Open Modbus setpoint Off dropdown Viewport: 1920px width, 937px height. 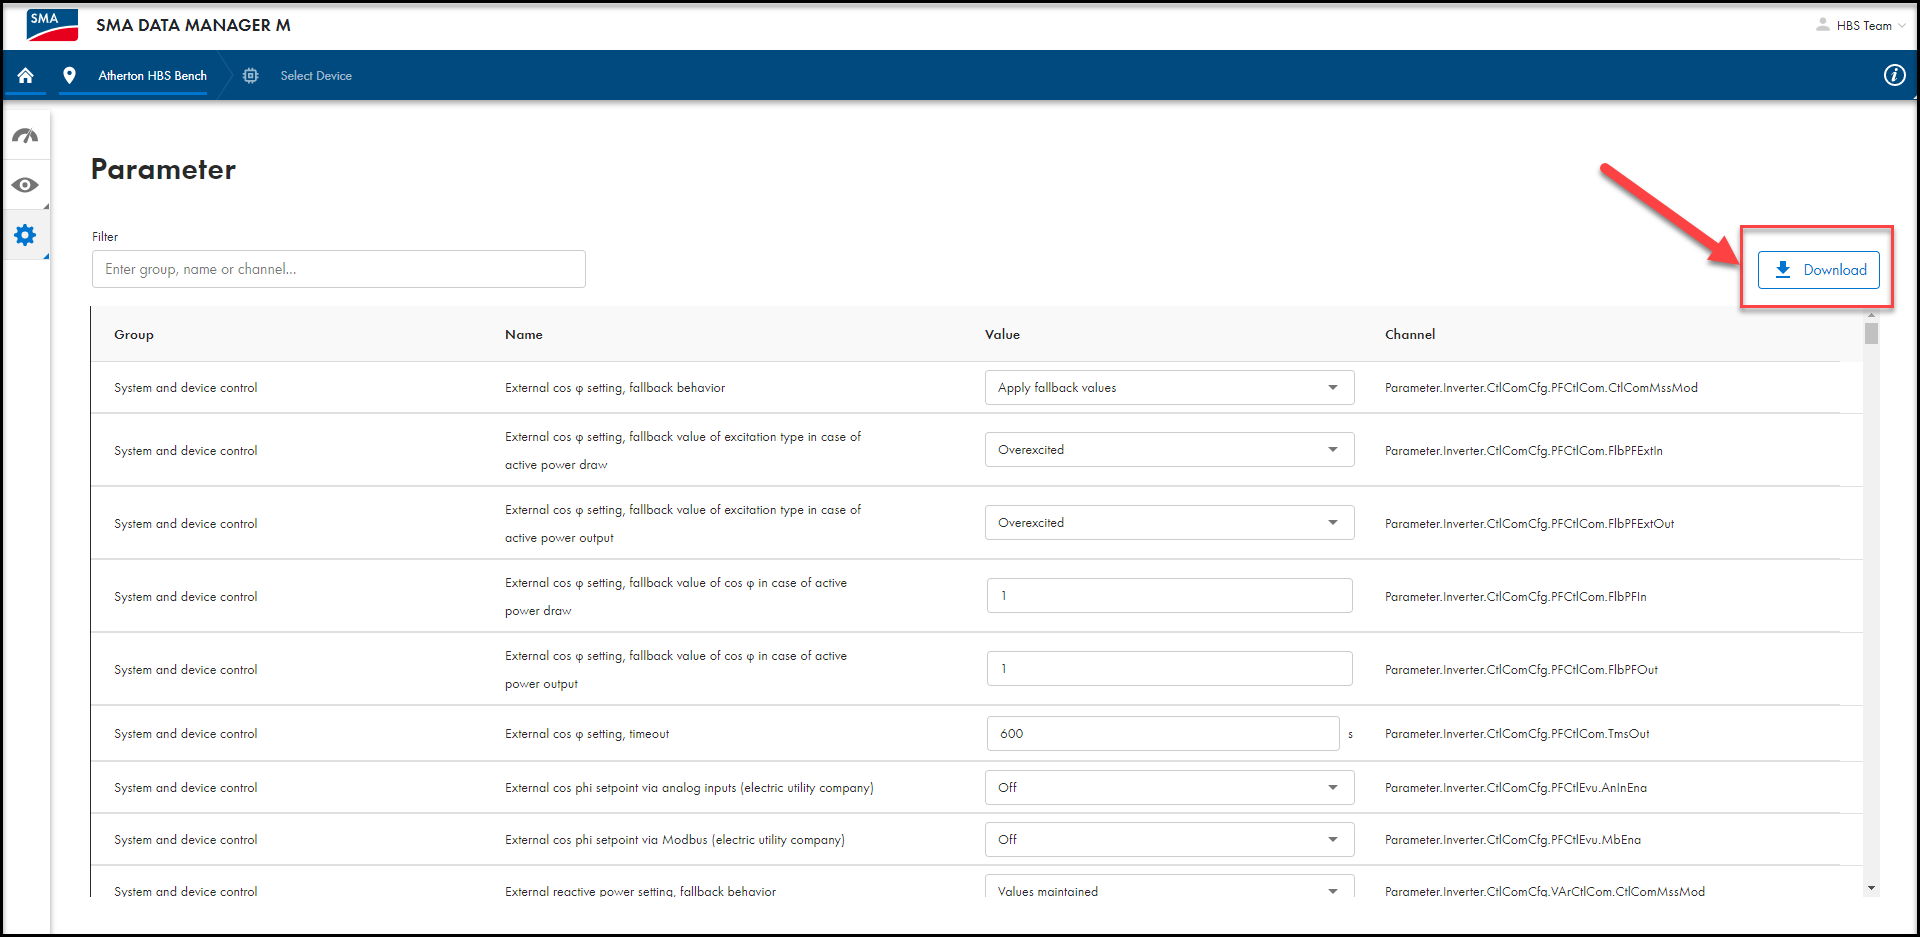[1169, 840]
